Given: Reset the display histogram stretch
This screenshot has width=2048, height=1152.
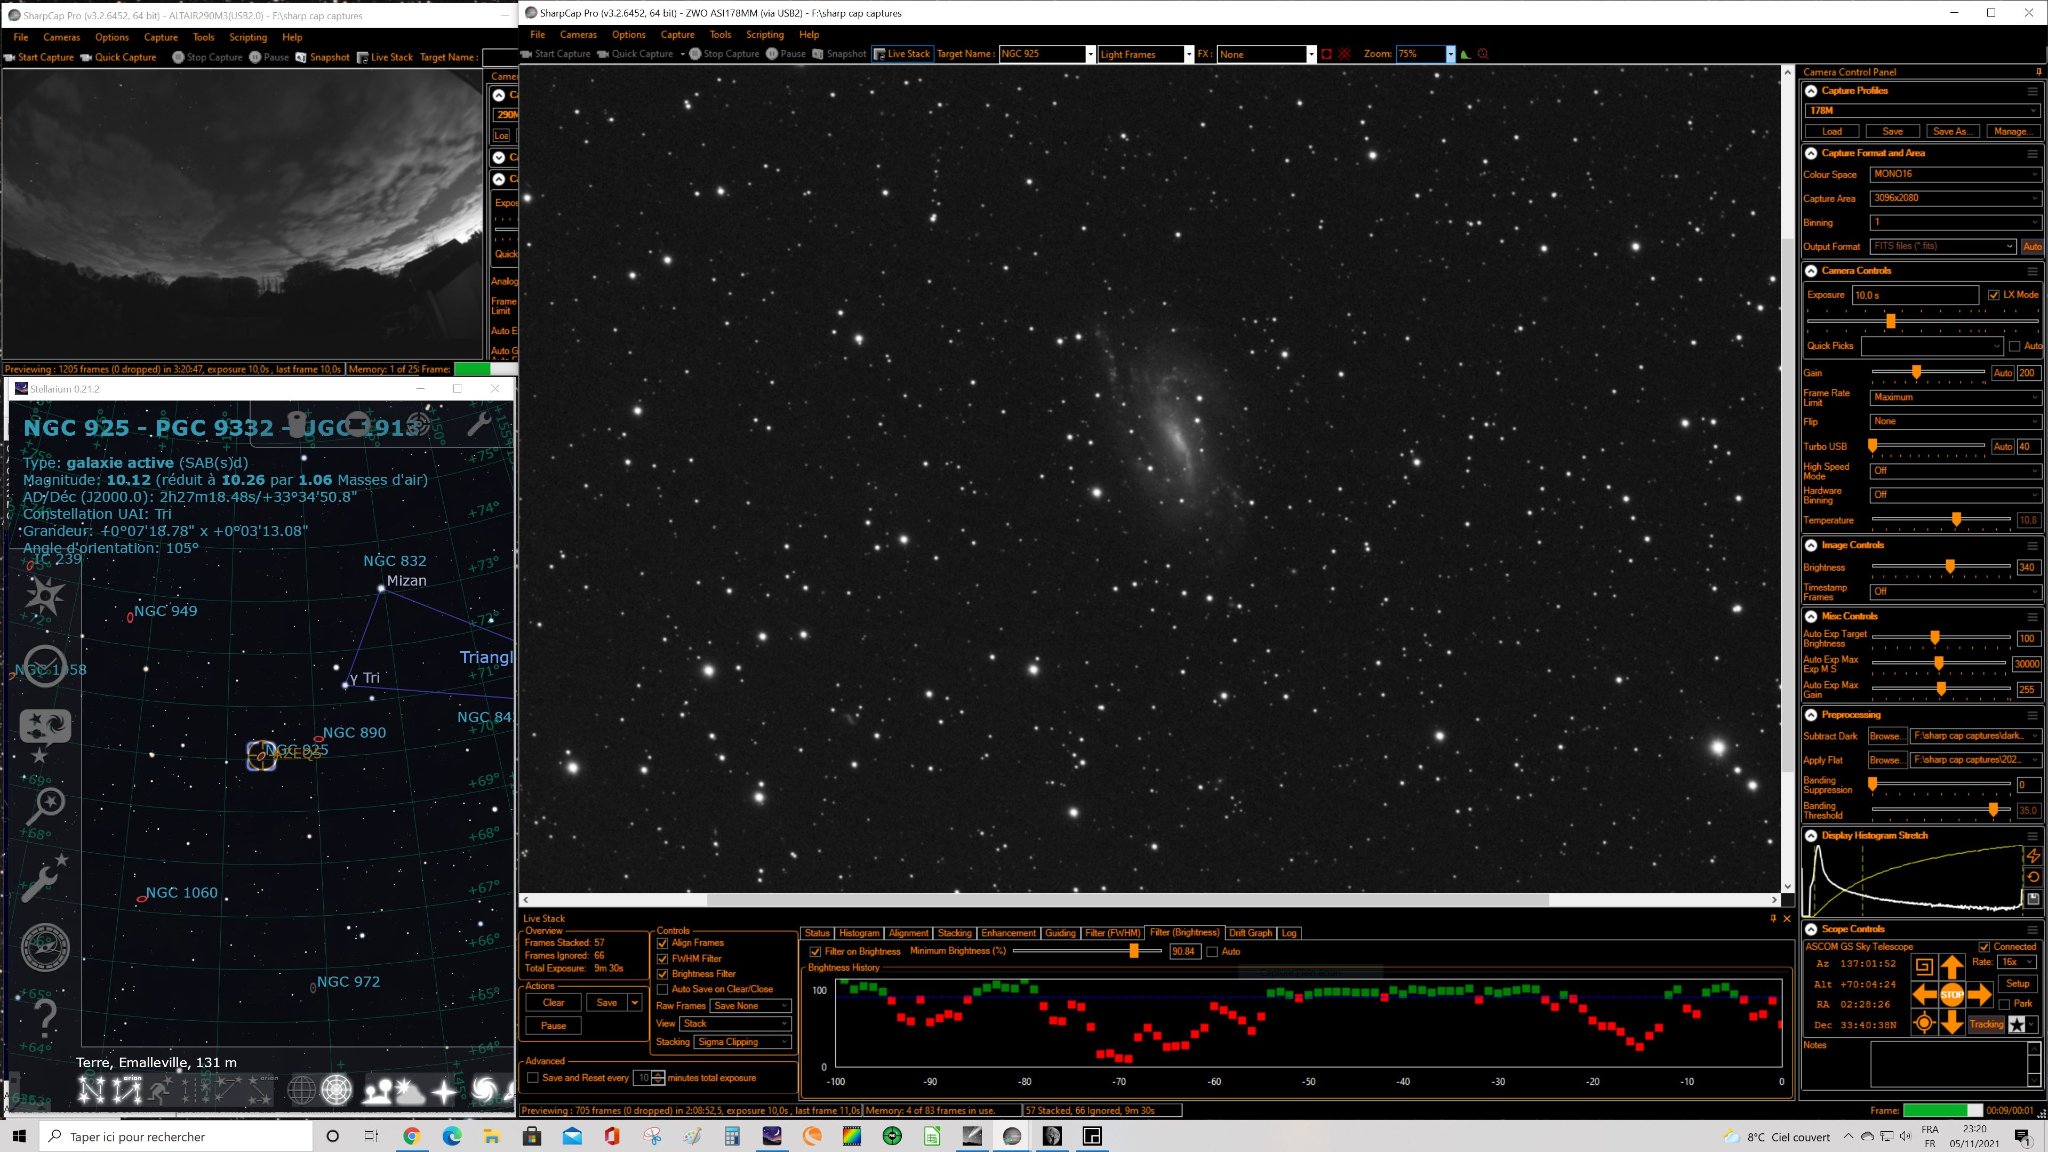Looking at the screenshot, I should click(x=2033, y=877).
